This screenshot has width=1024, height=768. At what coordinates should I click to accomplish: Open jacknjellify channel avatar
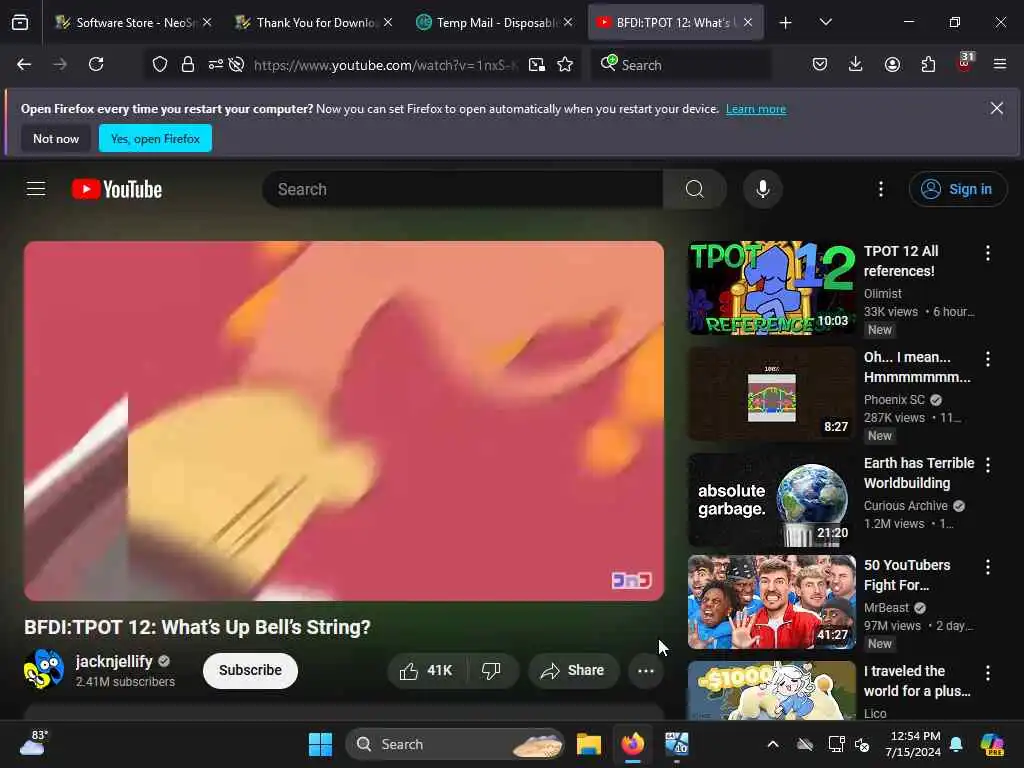point(44,669)
